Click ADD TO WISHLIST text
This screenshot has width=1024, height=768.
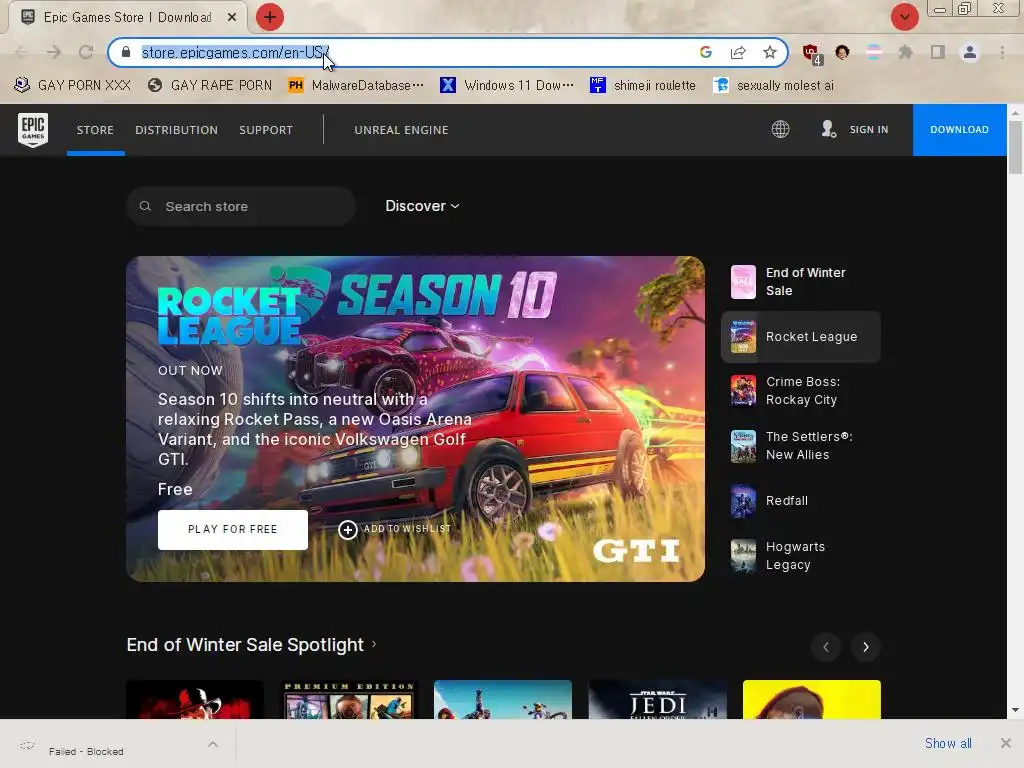pos(407,529)
